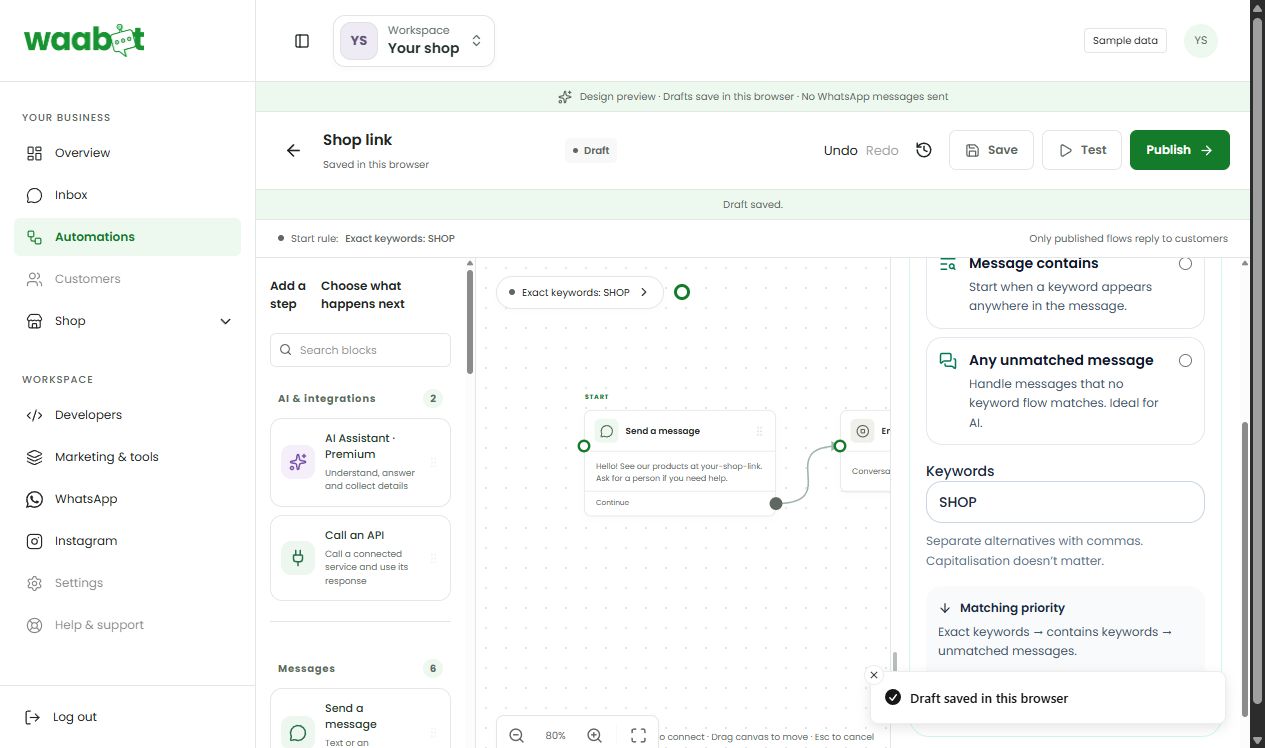Click the Continue output port dot

pos(776,503)
